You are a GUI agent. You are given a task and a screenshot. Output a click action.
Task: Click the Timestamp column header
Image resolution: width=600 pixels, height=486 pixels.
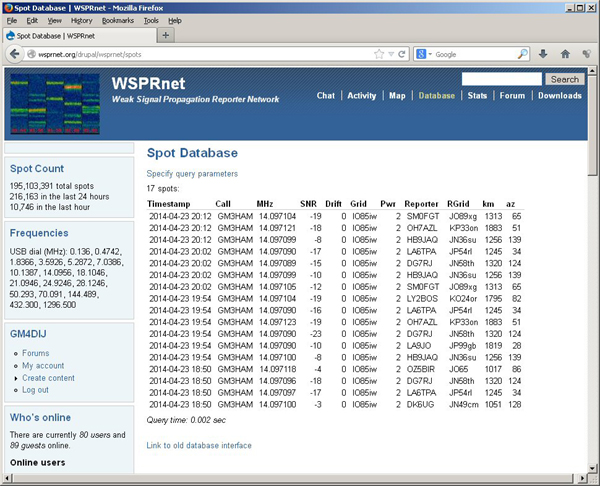pos(169,204)
